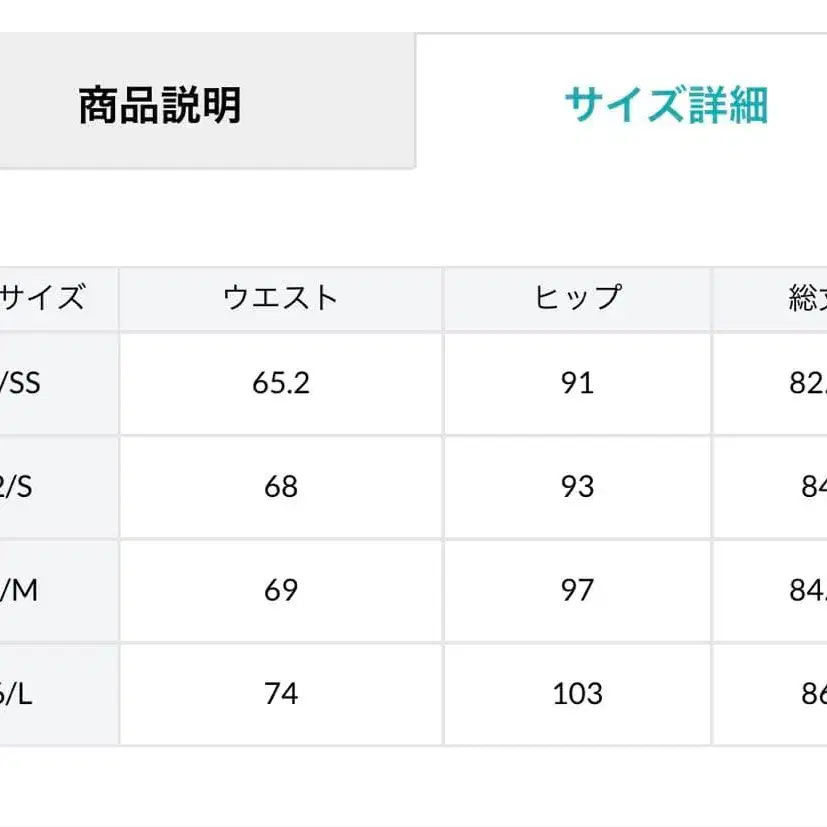This screenshot has width=827, height=827.
Task: Click the waist value 74 for size L
Action: pos(280,691)
